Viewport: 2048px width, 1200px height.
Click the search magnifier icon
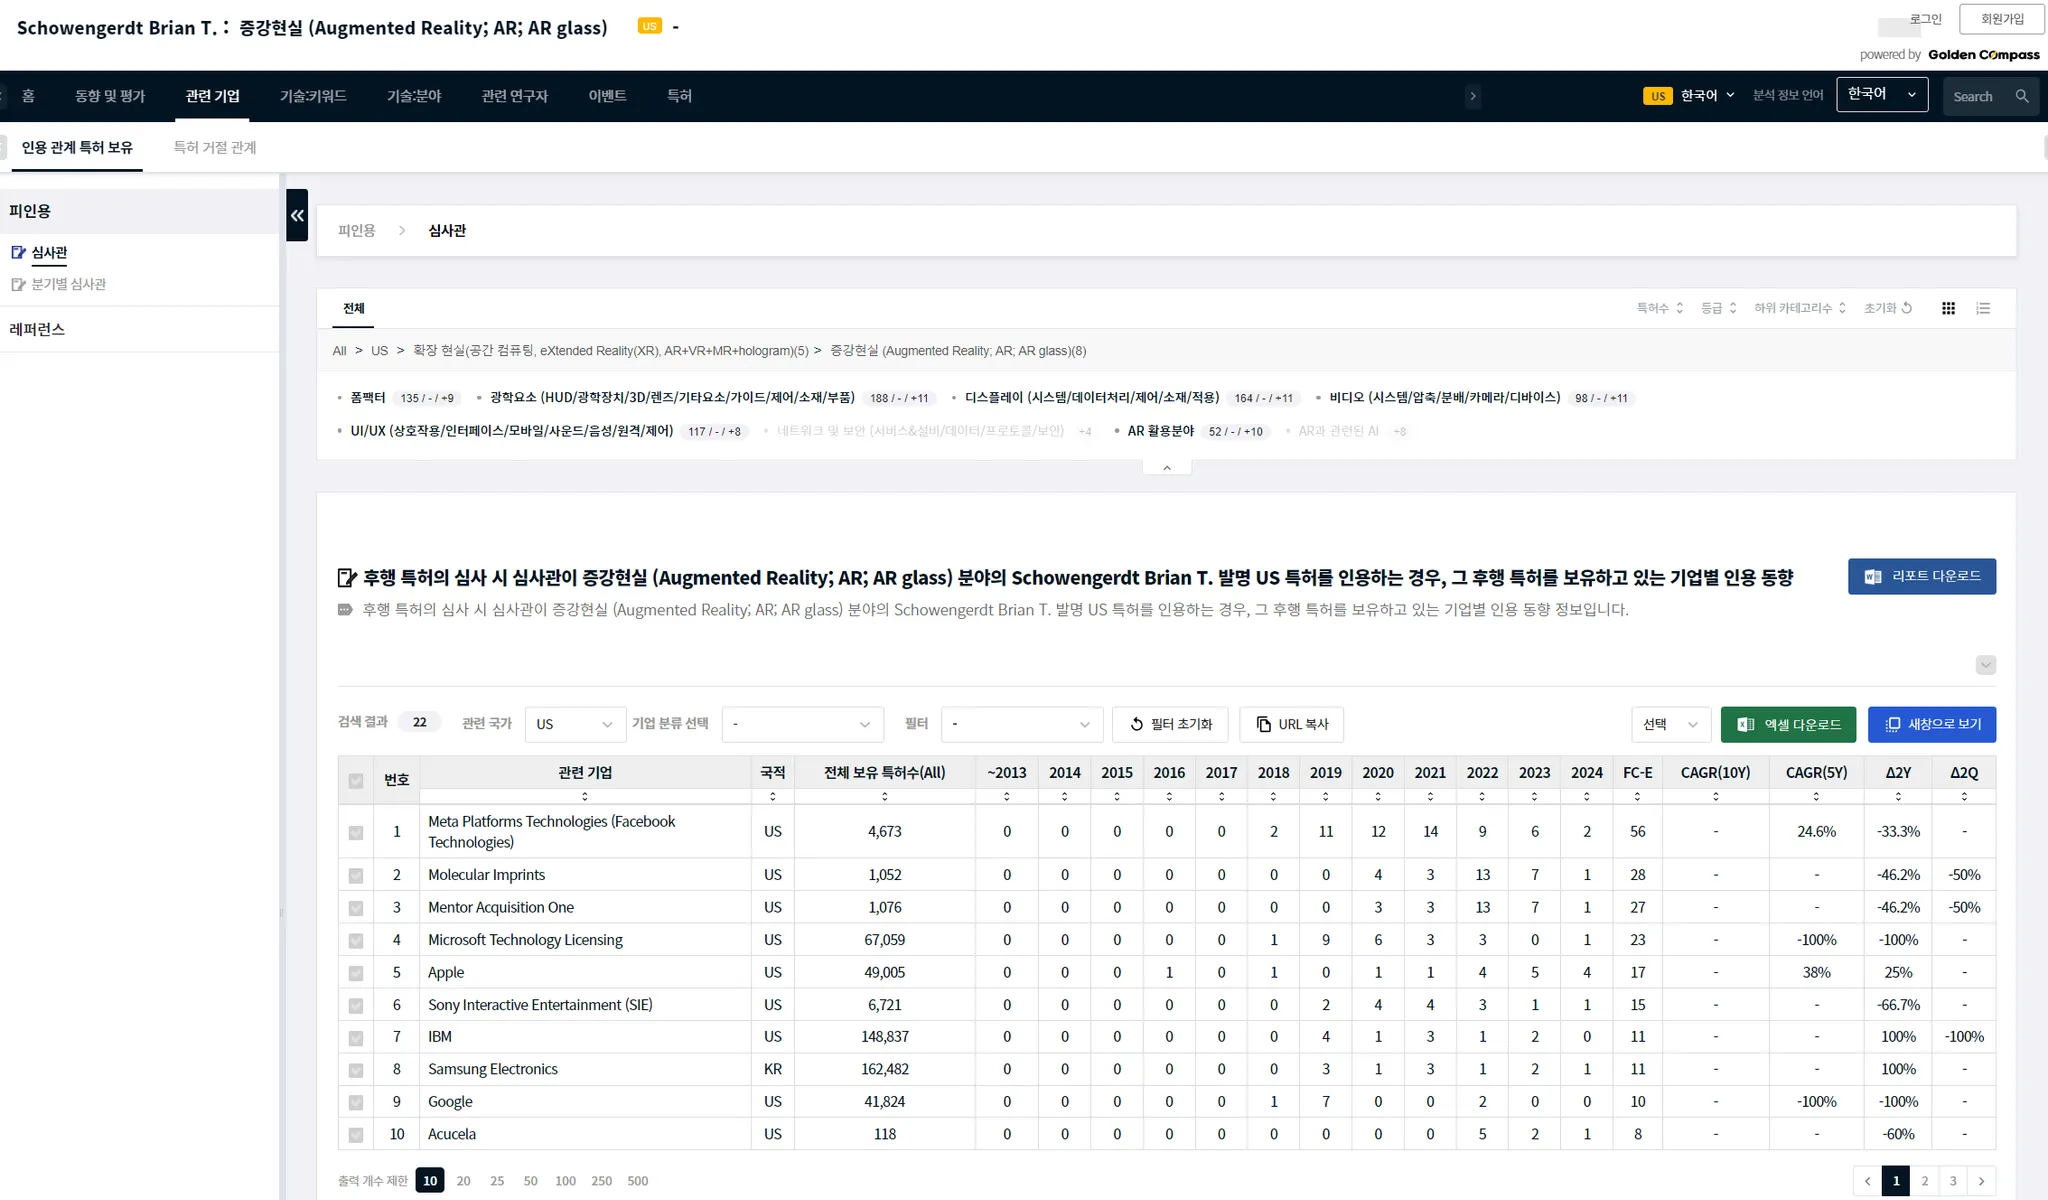pos(2022,96)
